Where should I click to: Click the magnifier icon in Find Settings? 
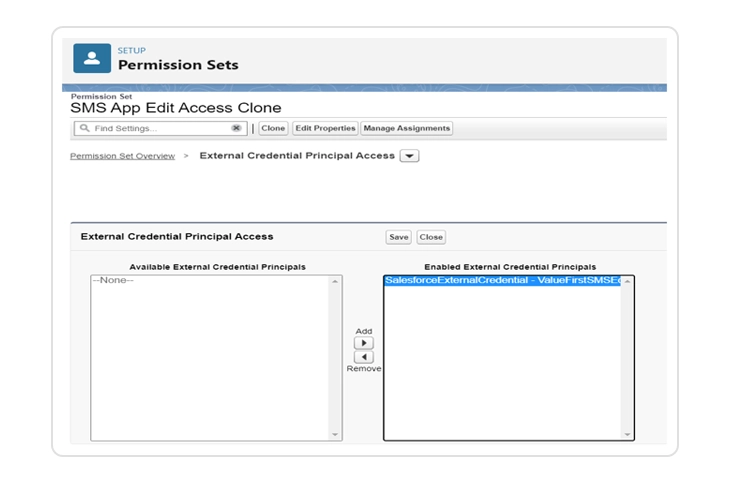click(85, 129)
